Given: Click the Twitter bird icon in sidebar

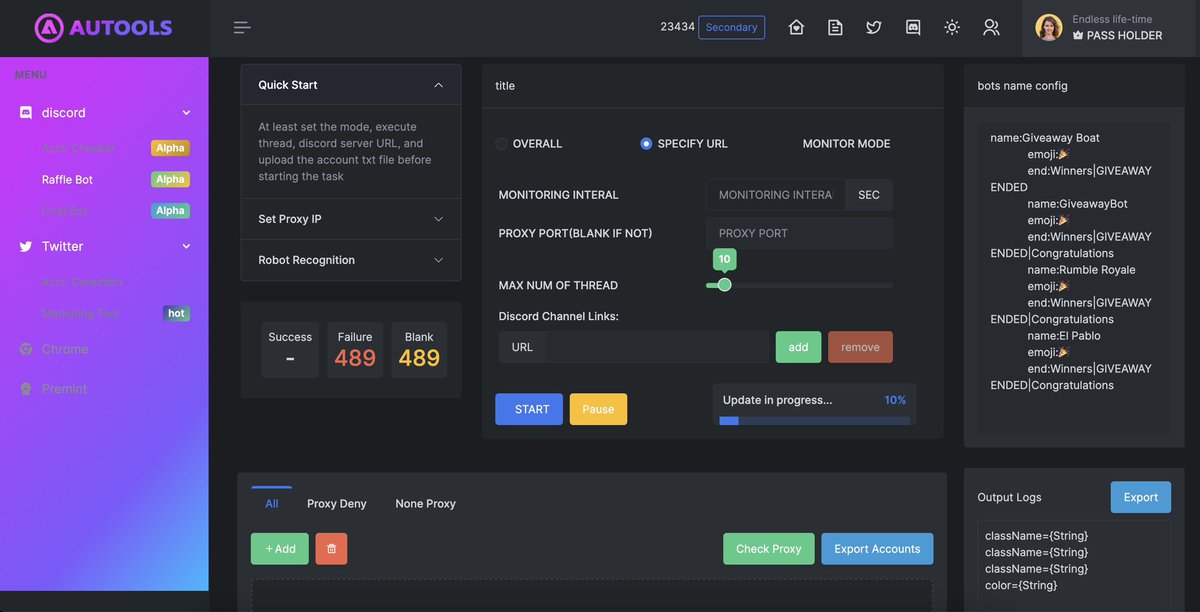Looking at the screenshot, I should coord(26,246).
